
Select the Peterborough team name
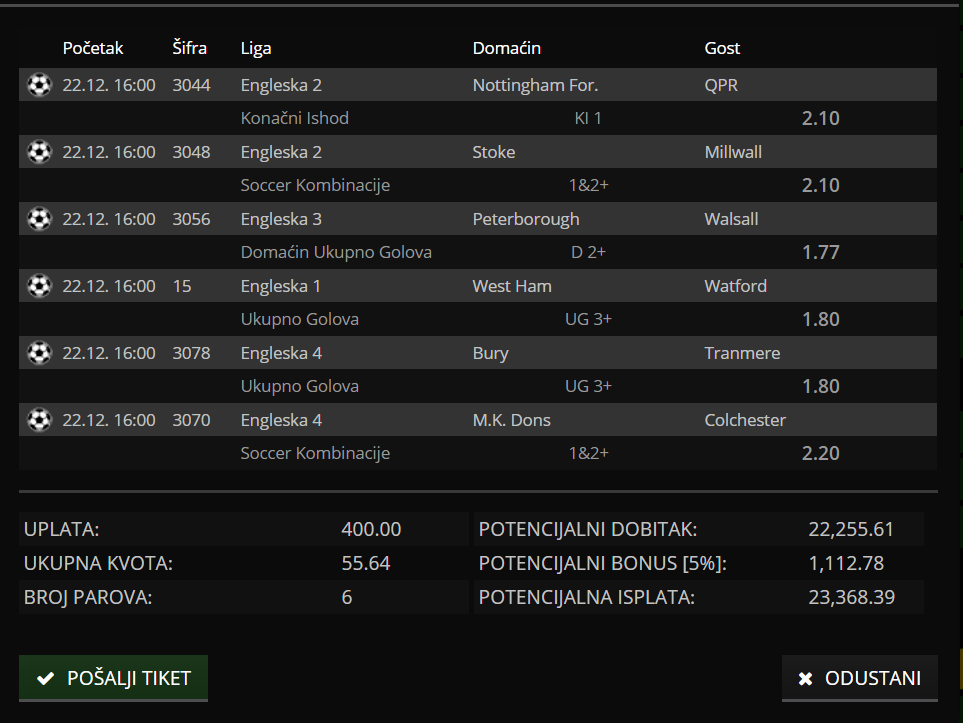click(x=526, y=219)
